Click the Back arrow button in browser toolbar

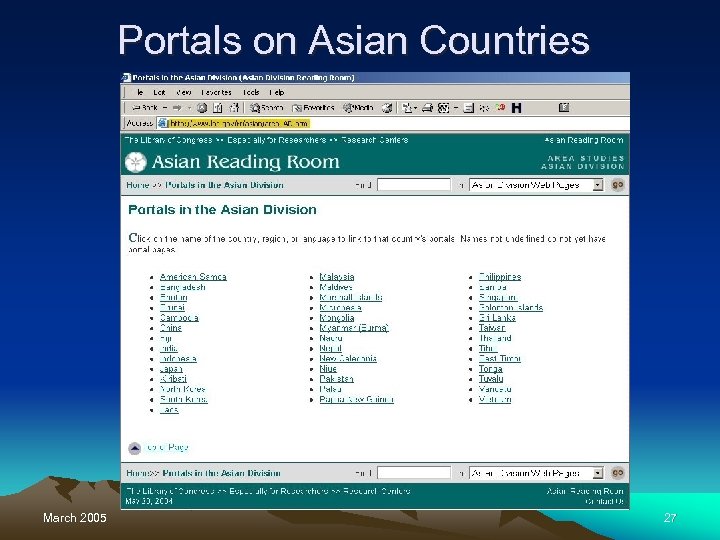pyautogui.click(x=144, y=108)
